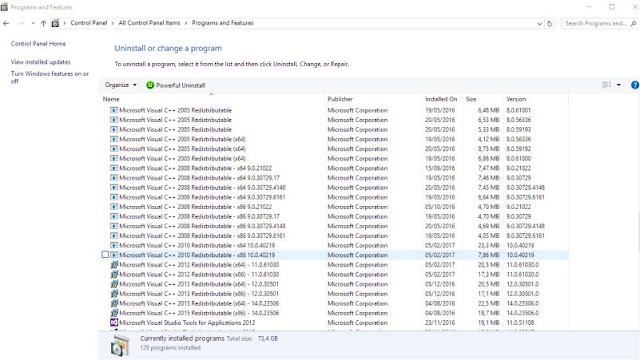Refresh the Programs and Features list
Viewport: 640px width, 360px height.
click(x=550, y=24)
